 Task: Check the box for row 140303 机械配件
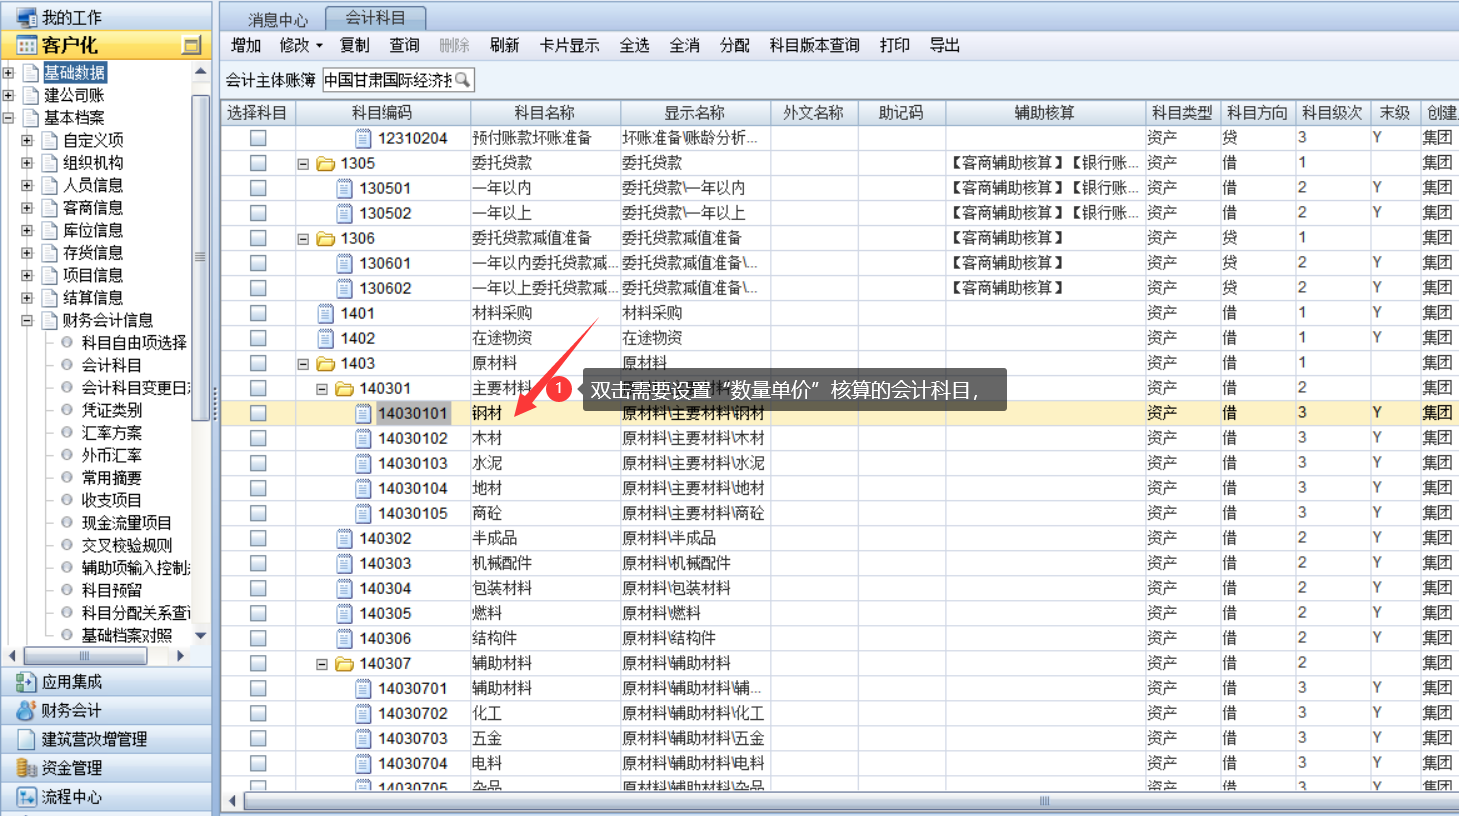[x=258, y=563]
